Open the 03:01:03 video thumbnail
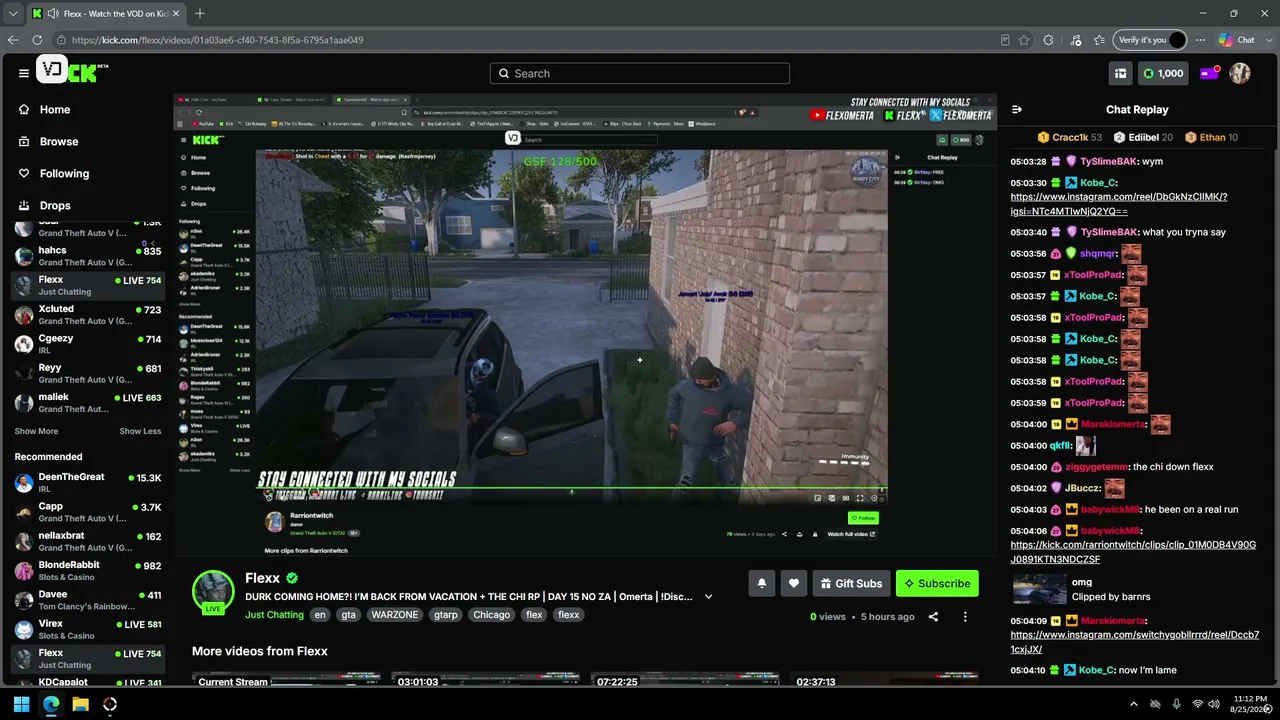This screenshot has height=720, width=1280. tap(485, 679)
